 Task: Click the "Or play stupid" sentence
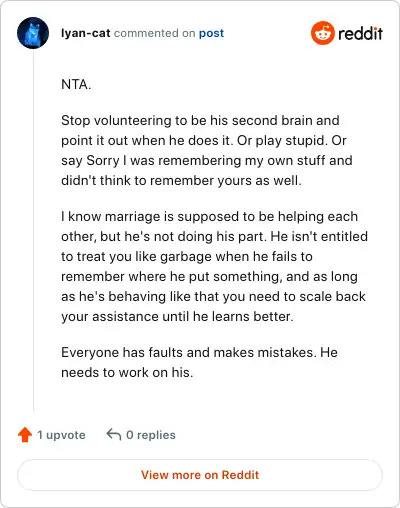click(x=282, y=140)
